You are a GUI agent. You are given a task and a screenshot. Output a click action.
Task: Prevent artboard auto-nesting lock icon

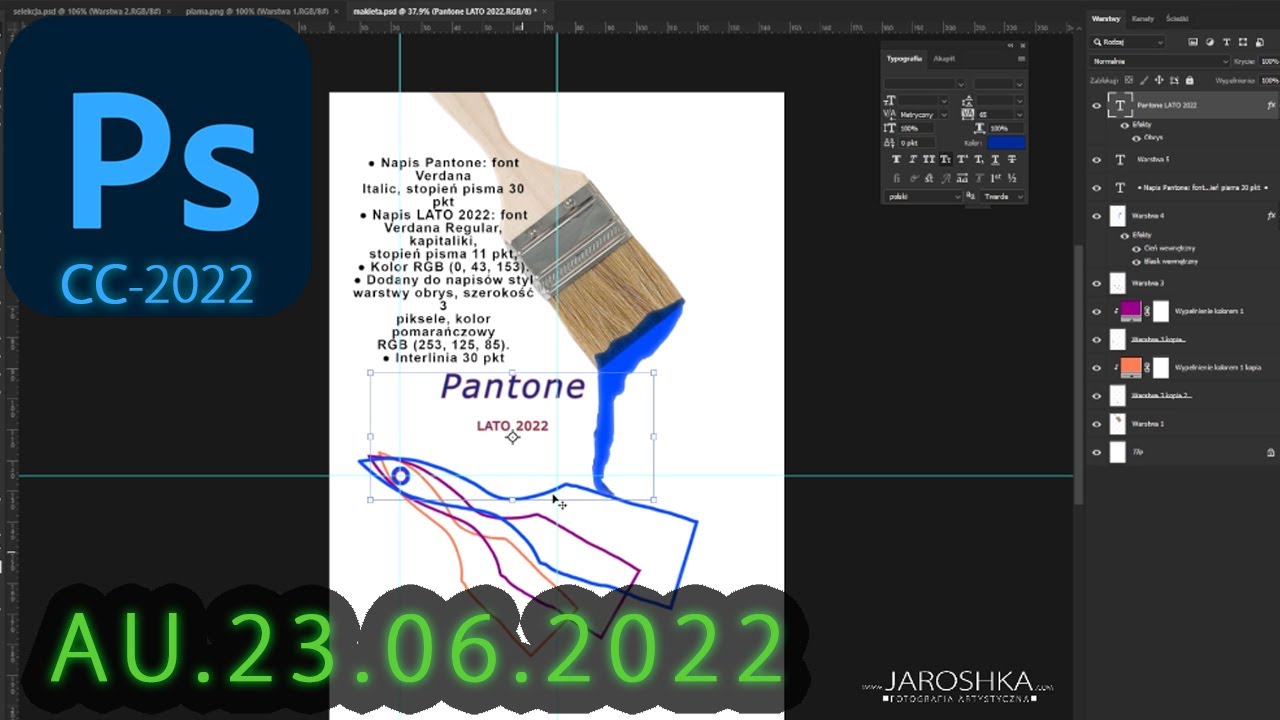point(1174,80)
